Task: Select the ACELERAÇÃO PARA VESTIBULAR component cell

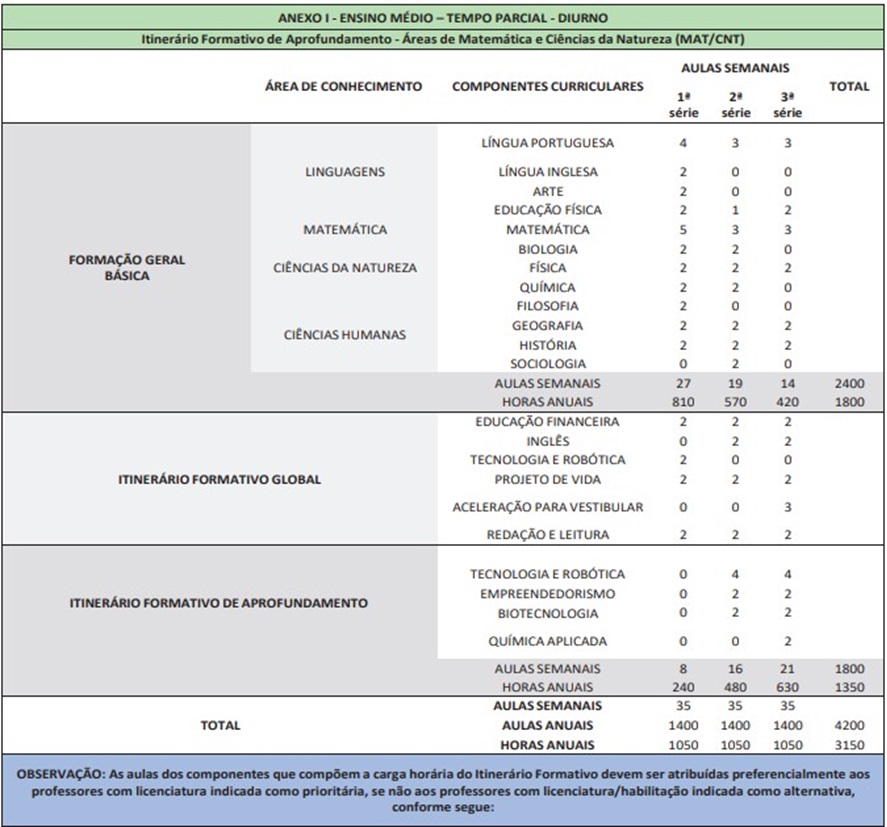Action: tap(547, 507)
